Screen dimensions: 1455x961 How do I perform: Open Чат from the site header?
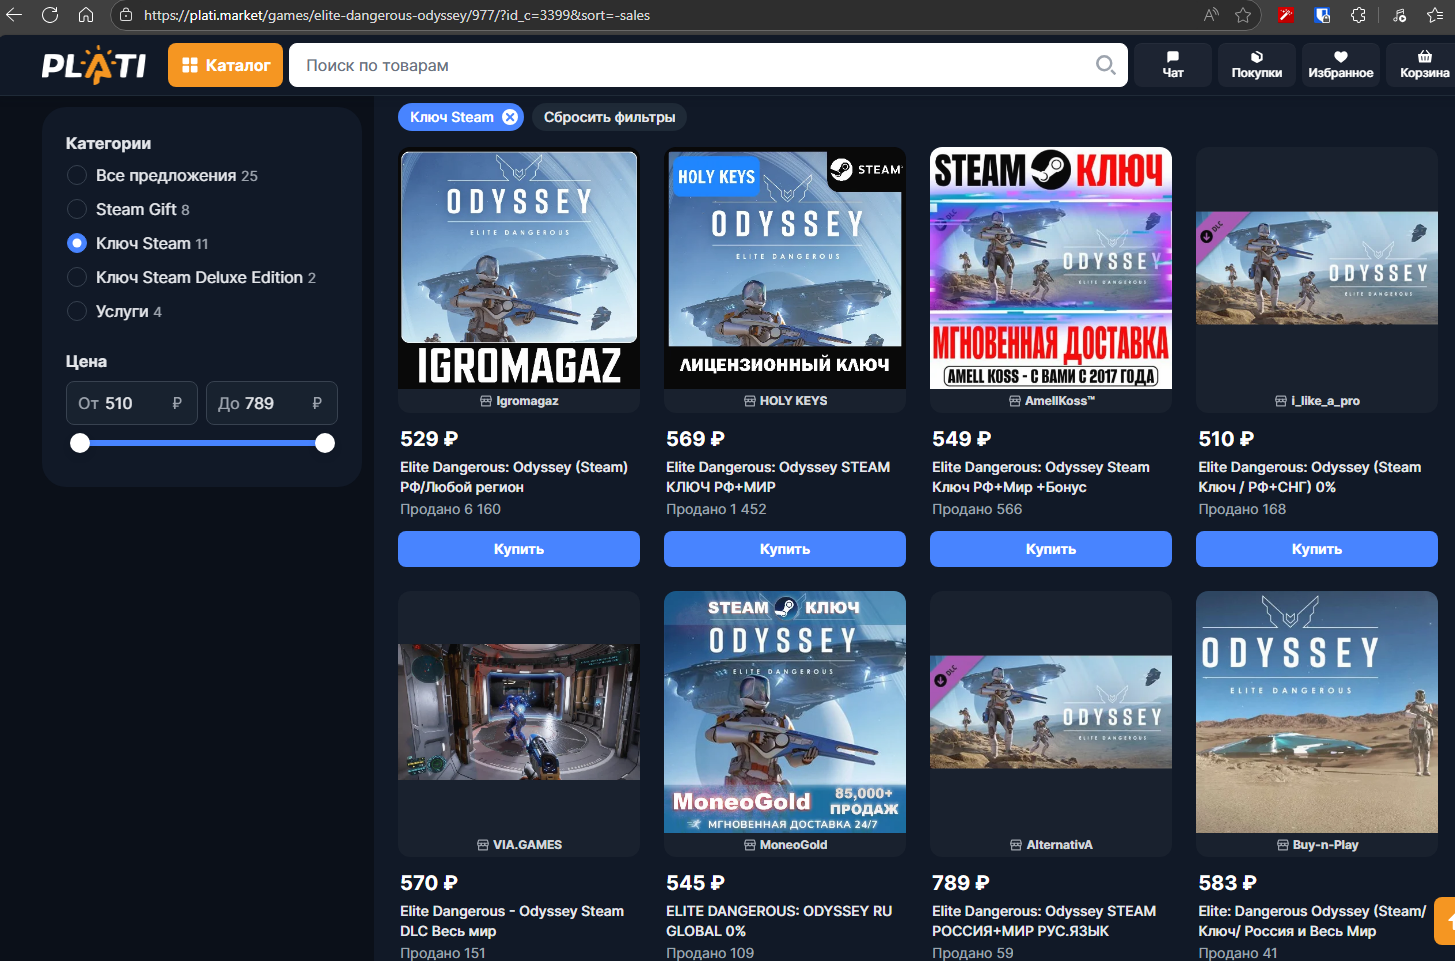[1173, 65]
